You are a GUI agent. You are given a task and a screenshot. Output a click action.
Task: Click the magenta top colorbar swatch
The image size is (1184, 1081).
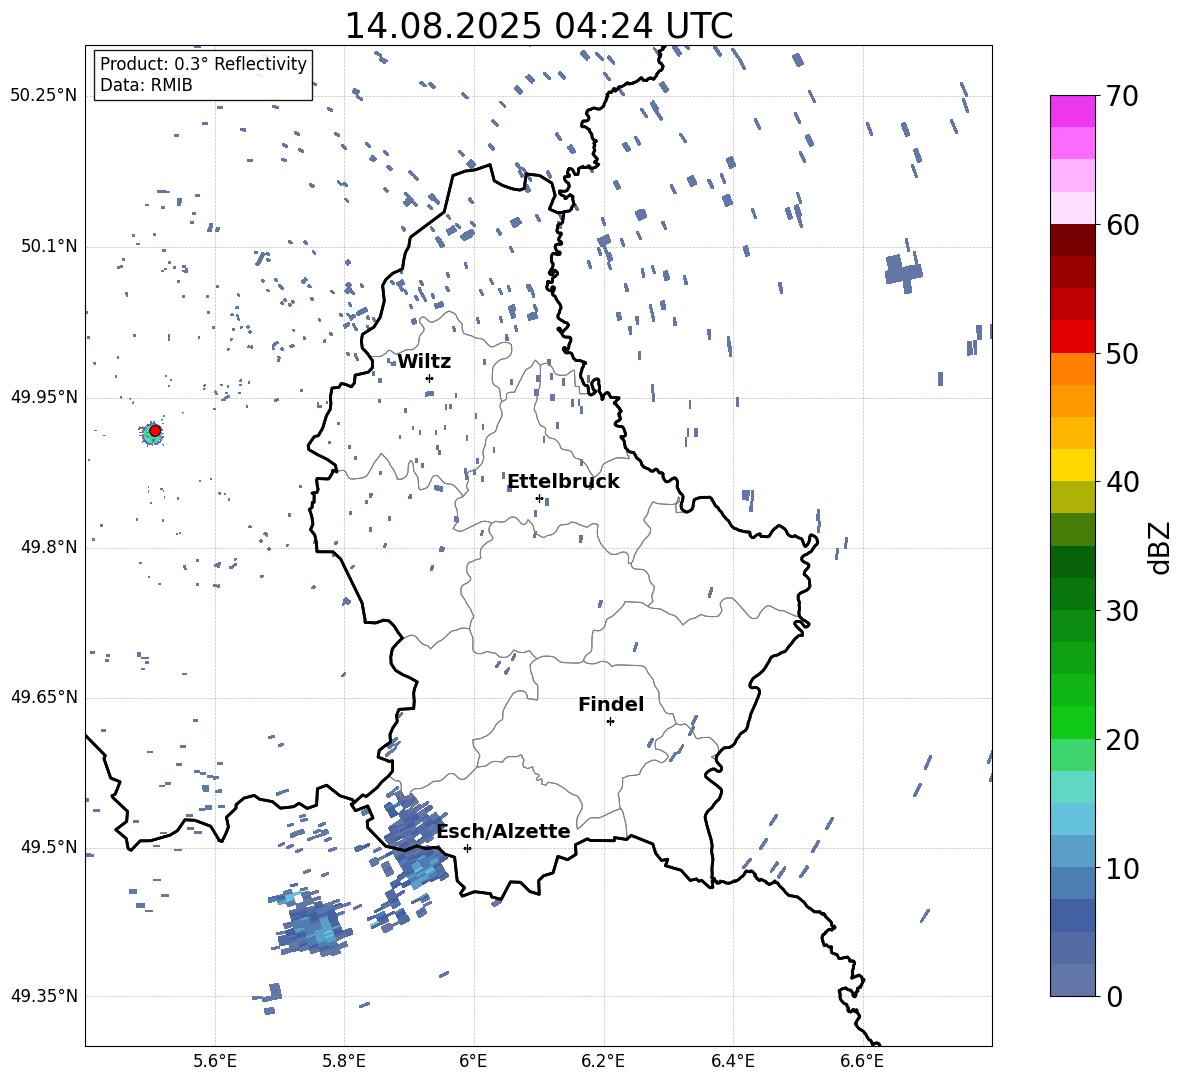(x=1072, y=111)
